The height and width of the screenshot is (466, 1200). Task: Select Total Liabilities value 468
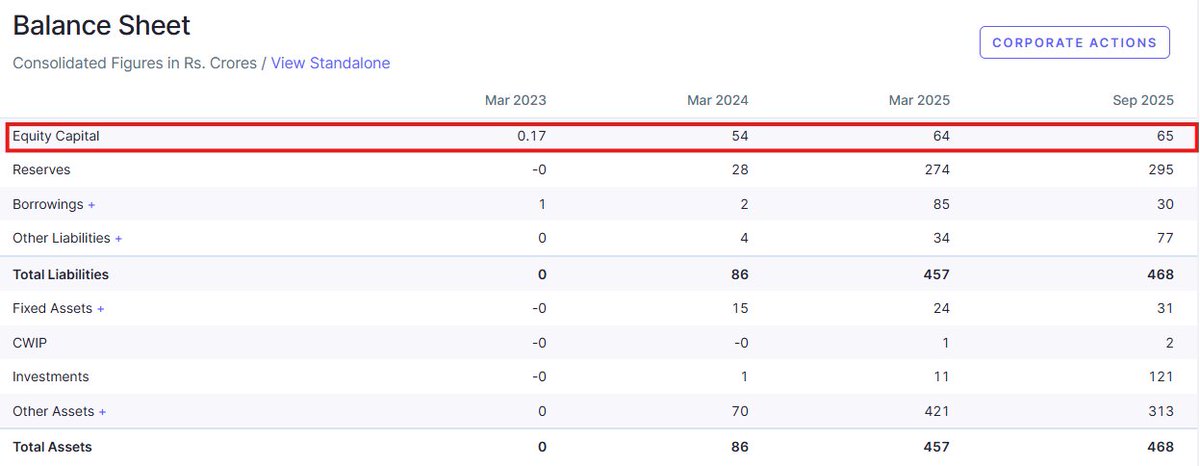pos(1160,273)
